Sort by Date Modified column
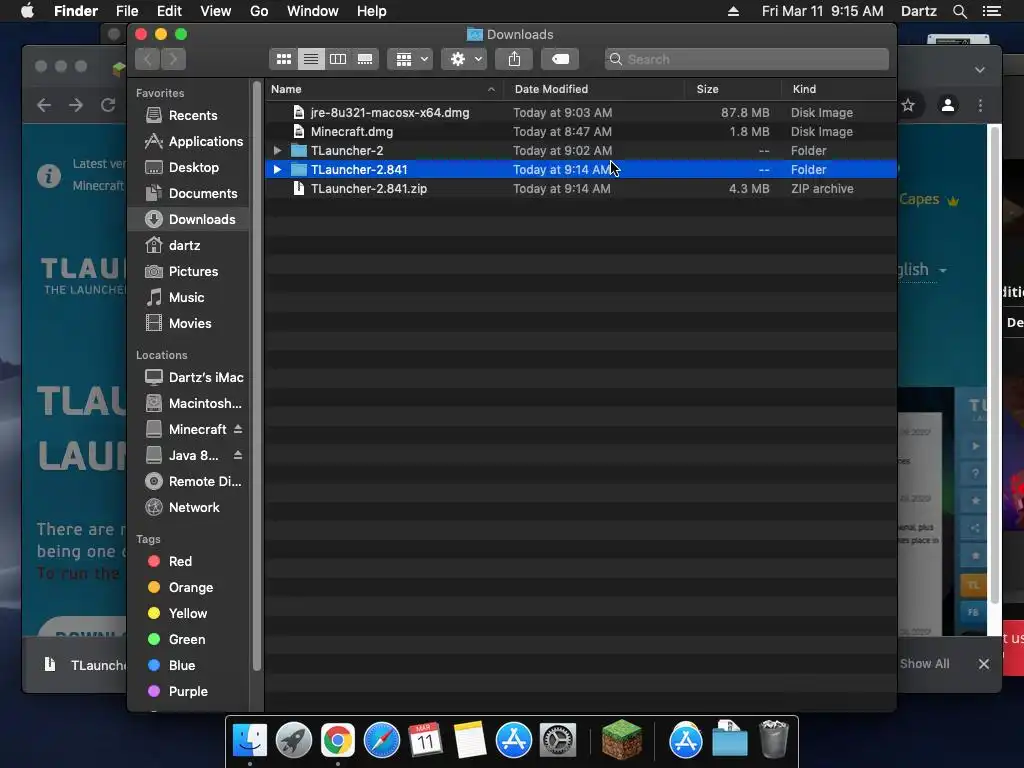 coord(594,89)
